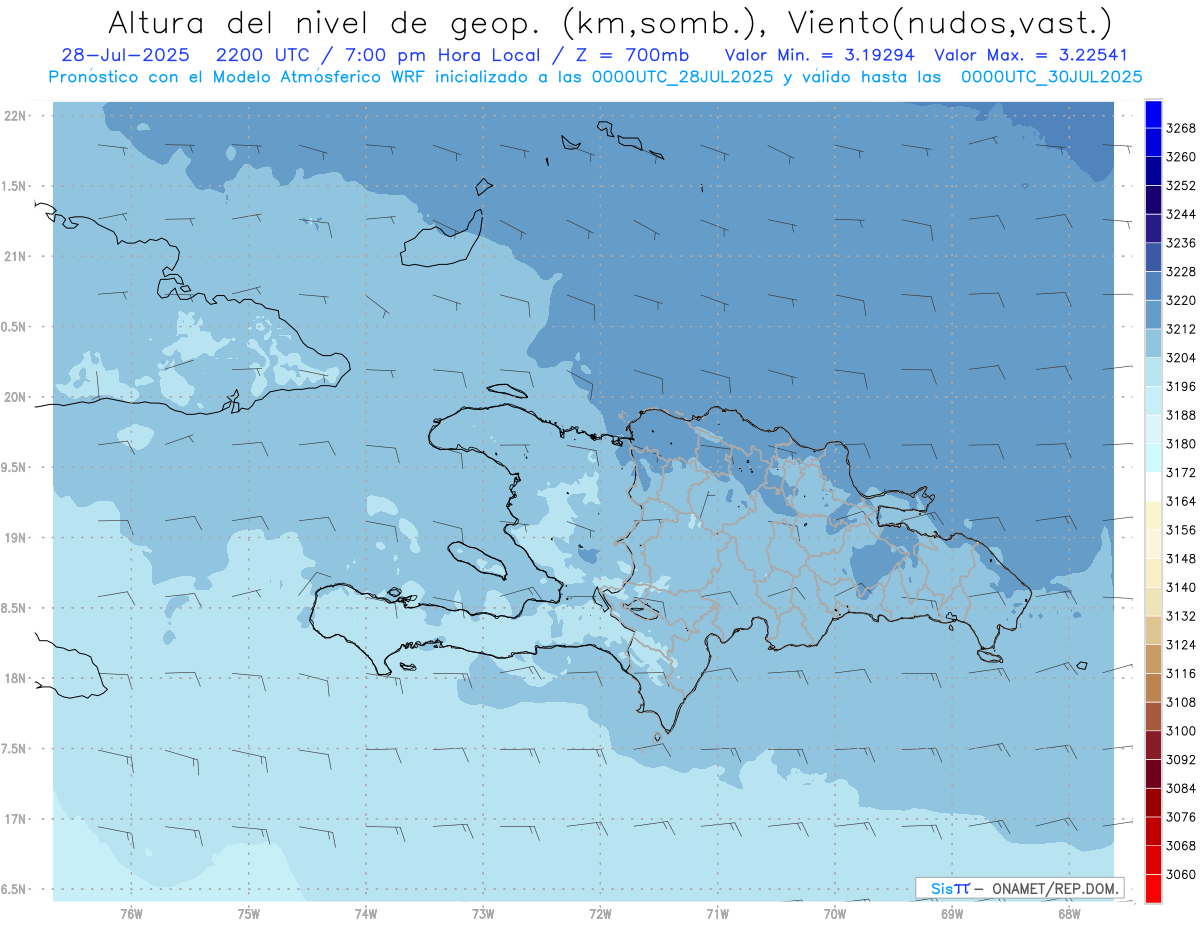Click the bright blue swatch above 3268
Image resolution: width=1200 pixels, height=927 pixels.
point(1153,114)
